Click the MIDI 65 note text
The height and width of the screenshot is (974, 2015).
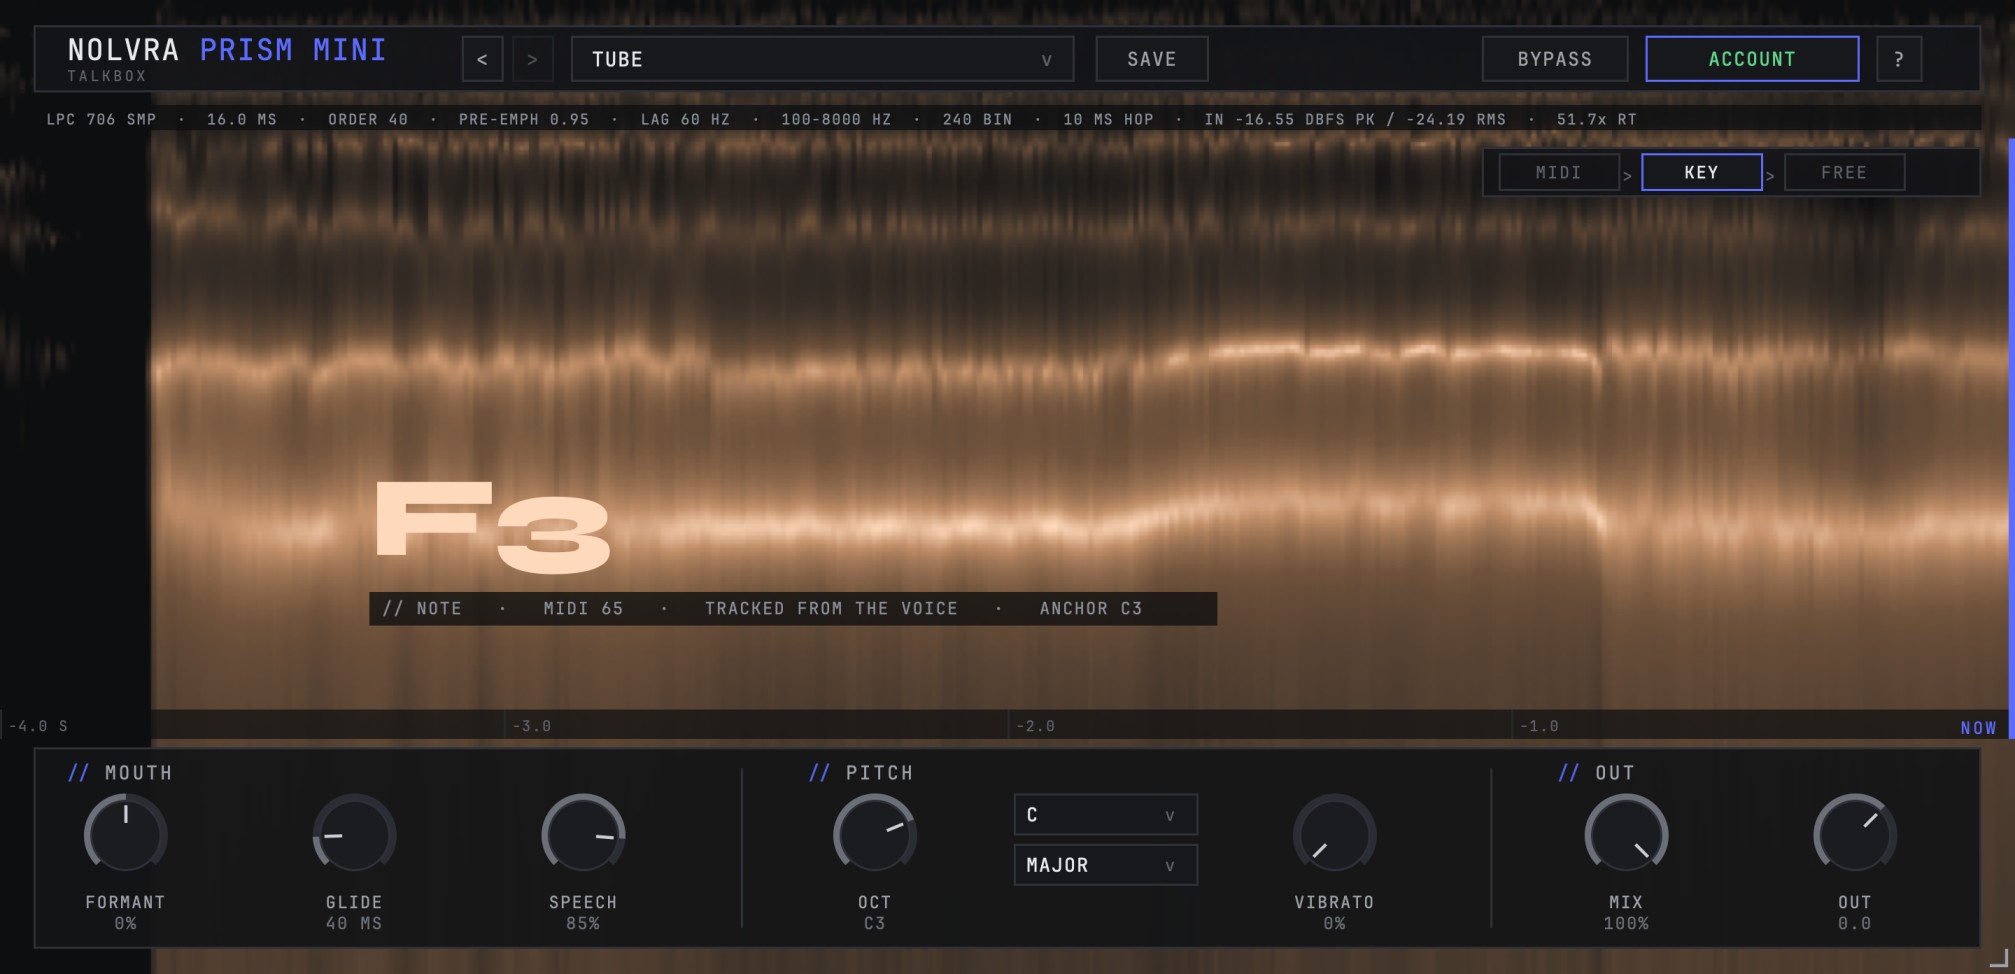click(x=583, y=608)
